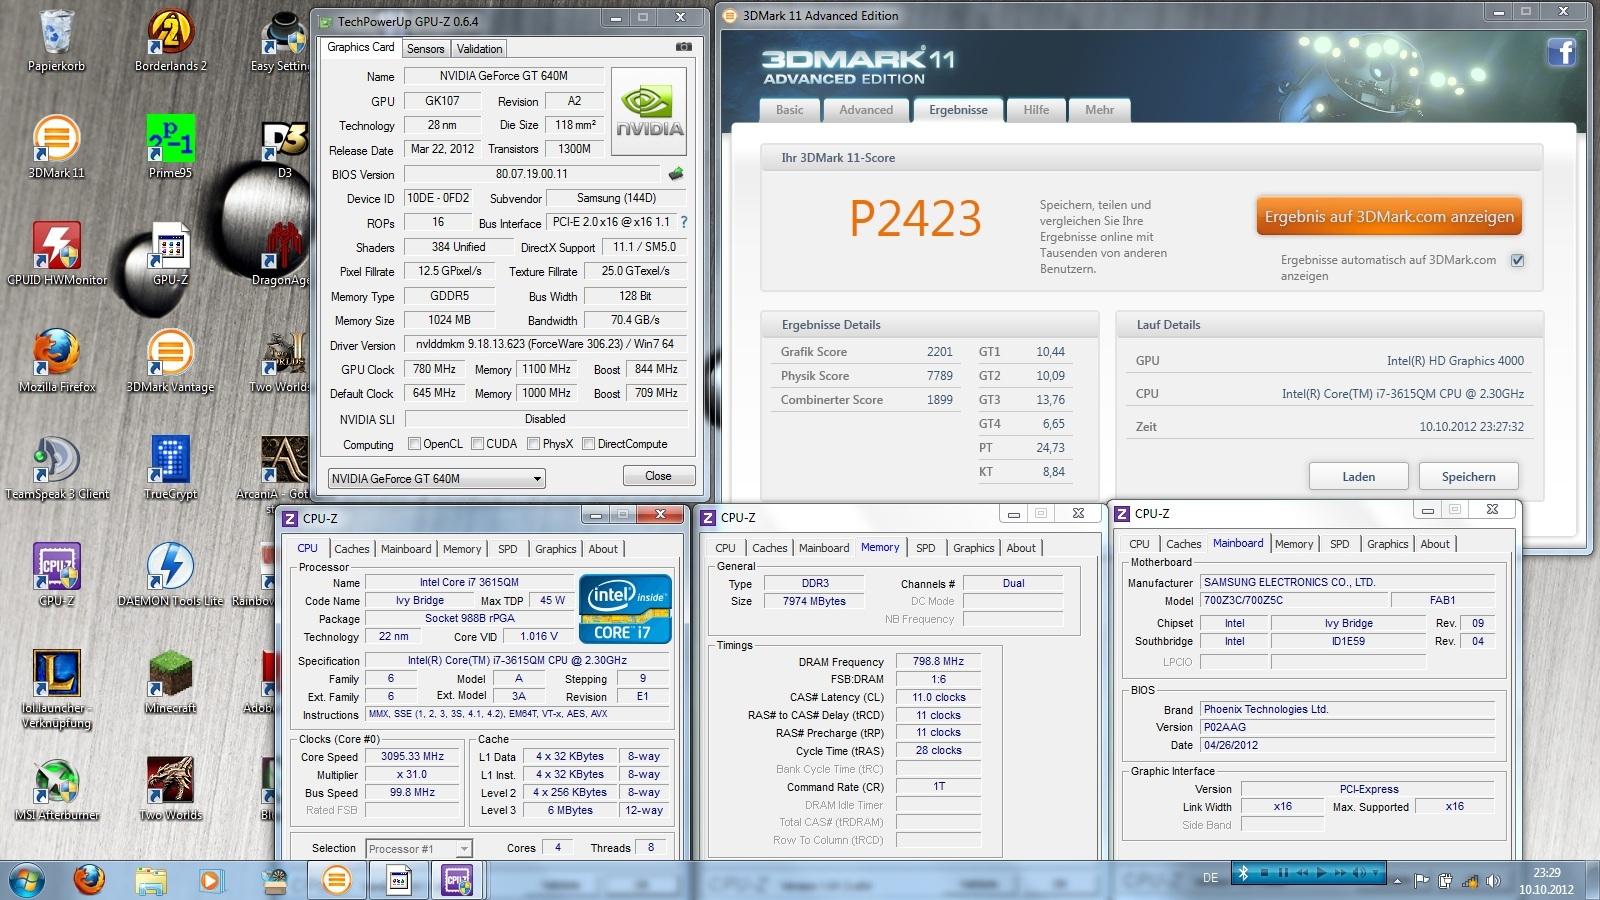Screen dimensions: 1600x900
Task: Launch the Borderlands 2 desktop shortcut
Action: click(170, 40)
